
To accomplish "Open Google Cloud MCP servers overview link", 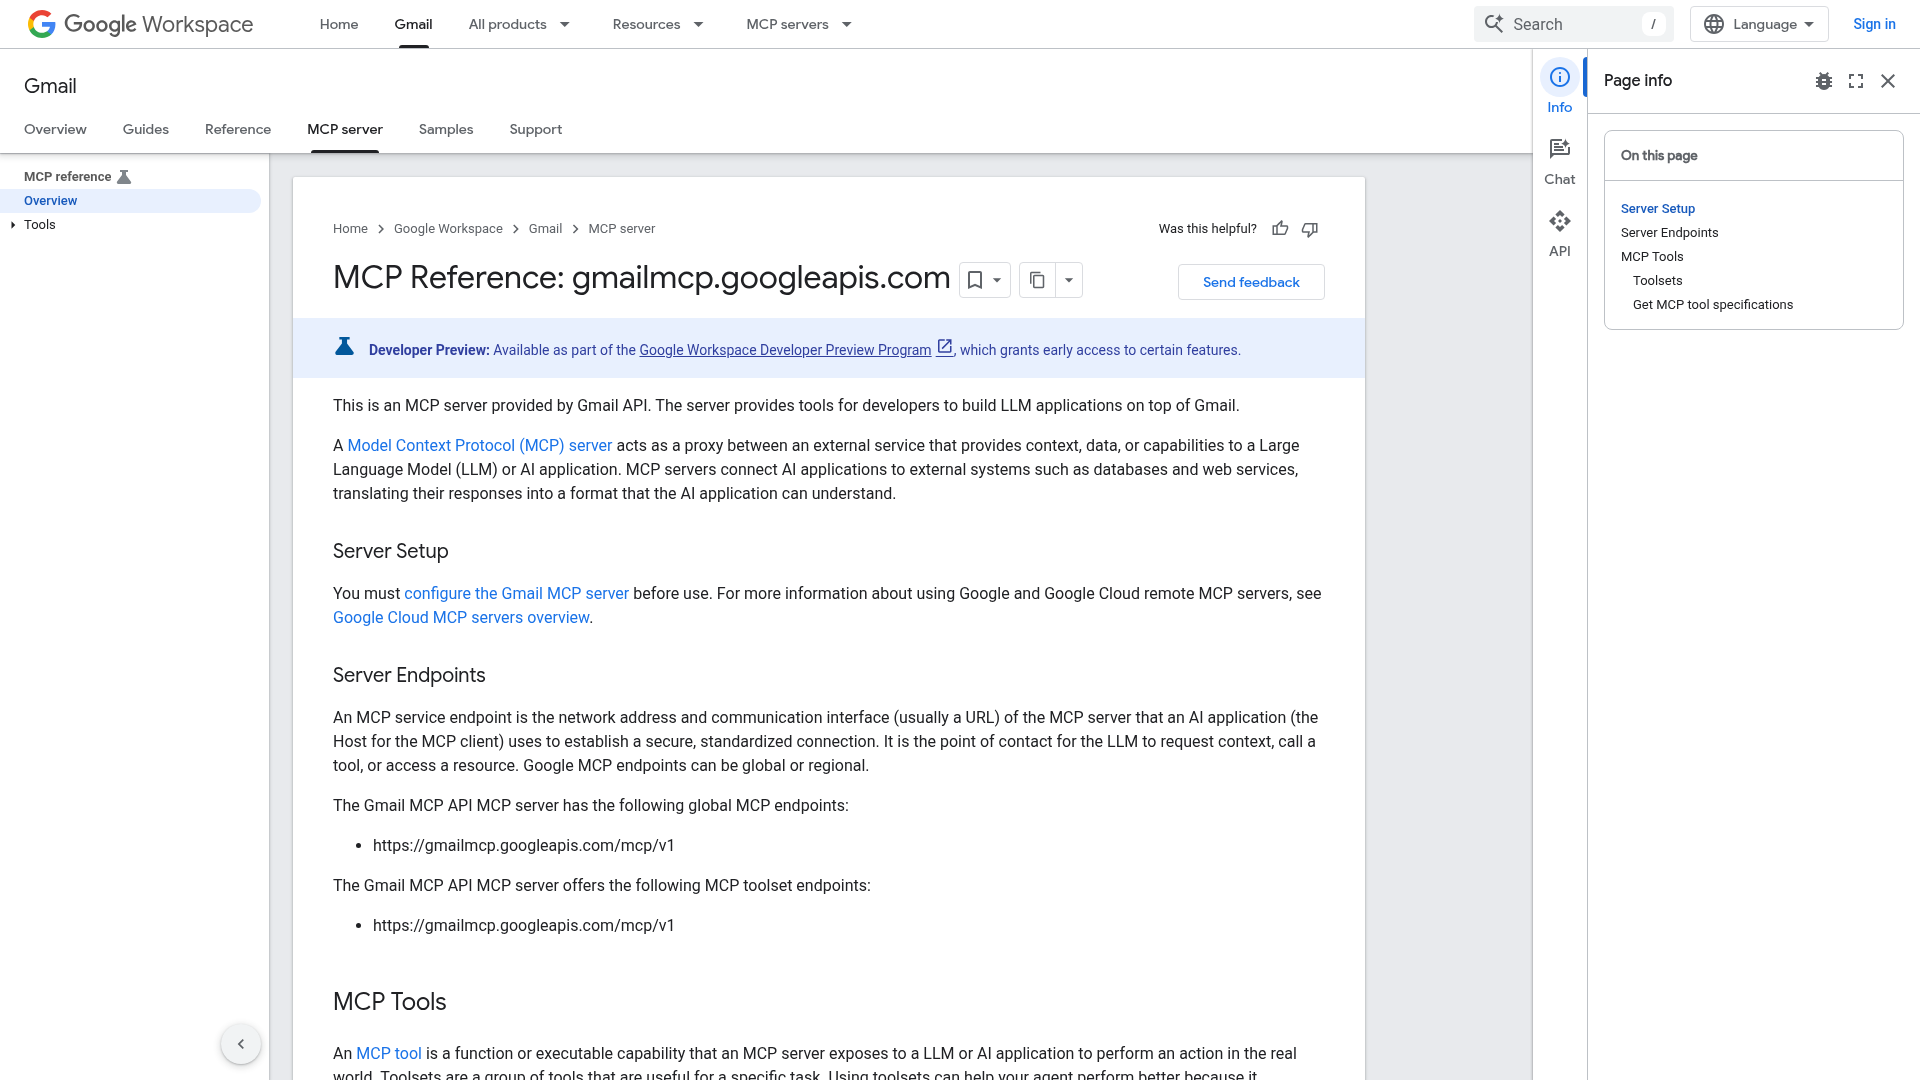I will pyautogui.click(x=461, y=618).
